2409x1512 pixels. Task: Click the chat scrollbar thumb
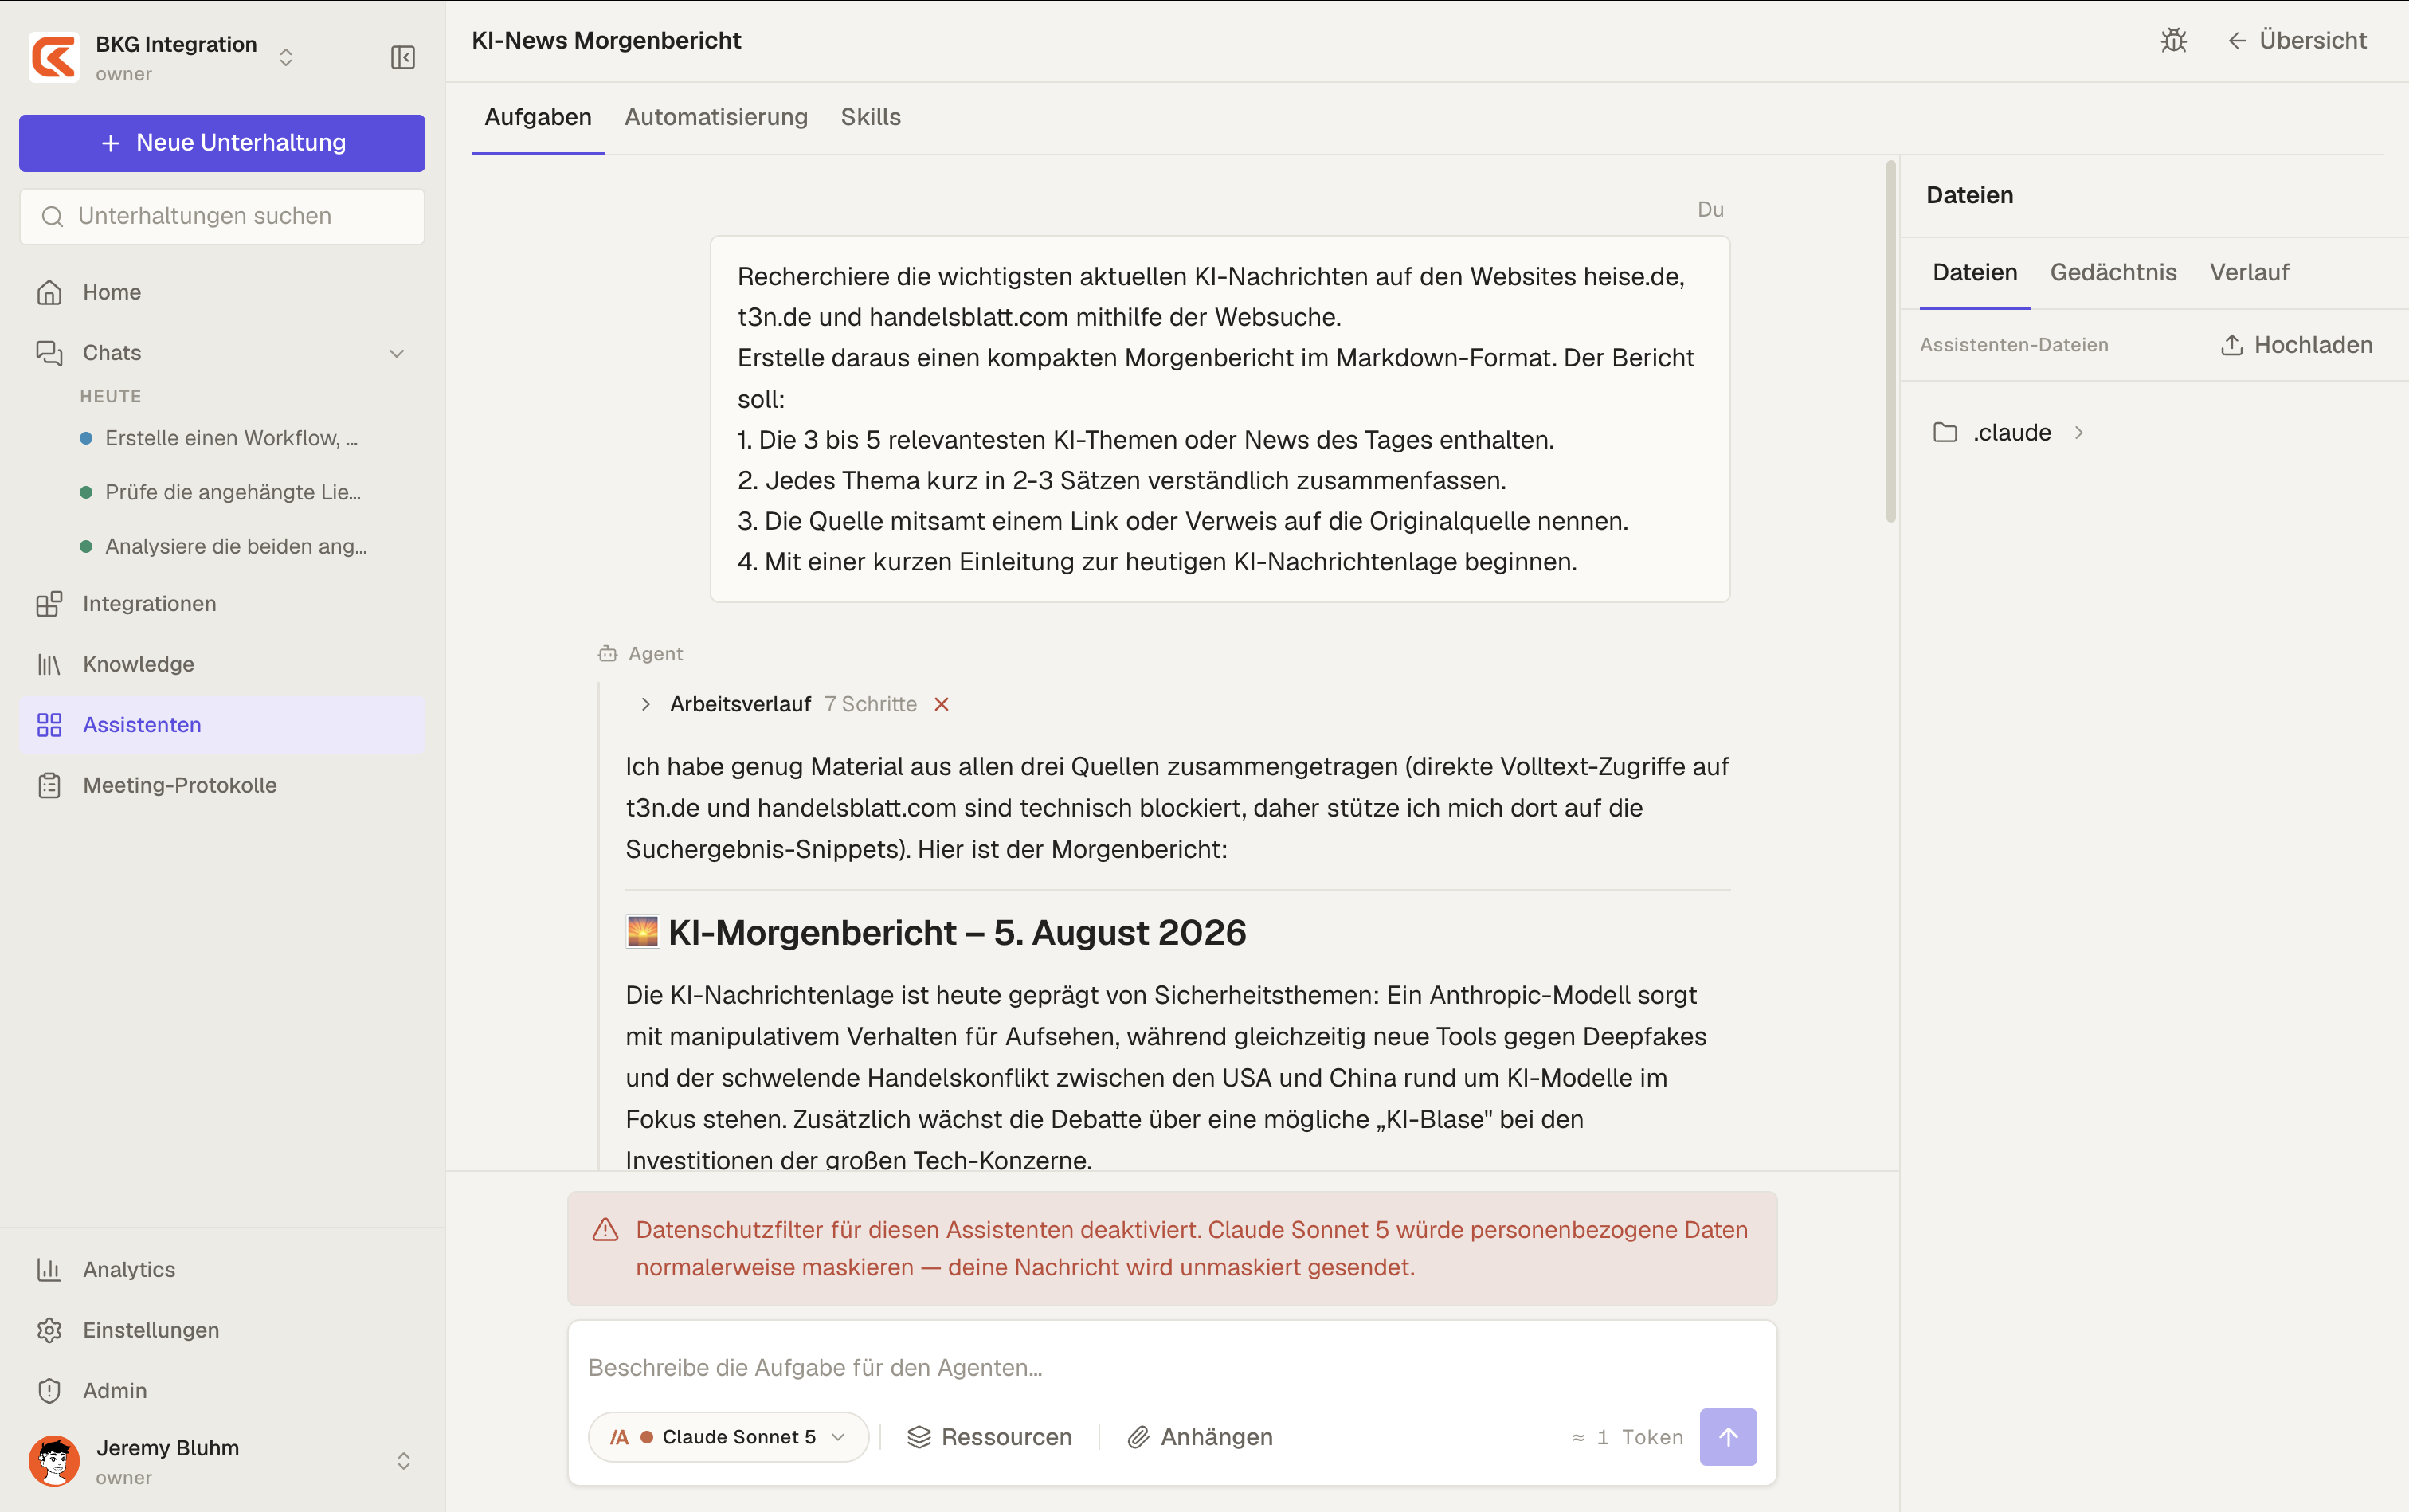tap(1890, 341)
